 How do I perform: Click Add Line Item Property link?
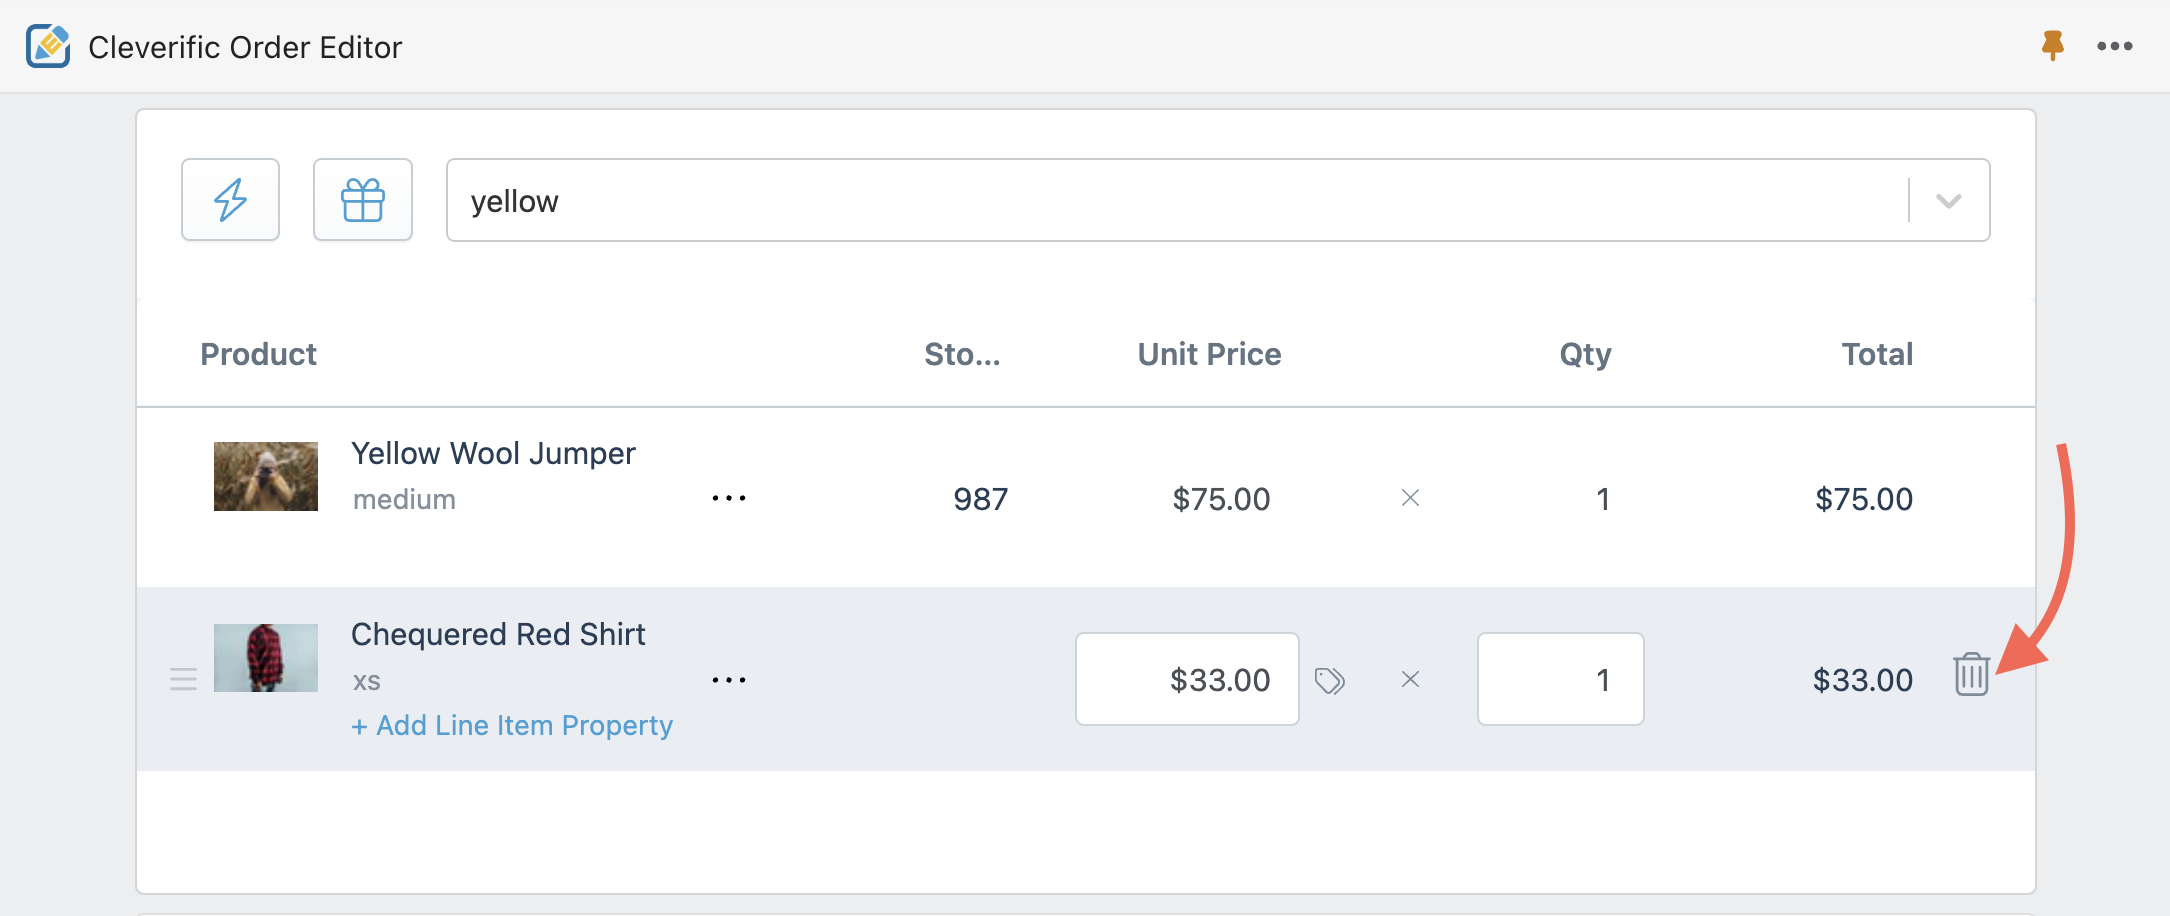[512, 725]
